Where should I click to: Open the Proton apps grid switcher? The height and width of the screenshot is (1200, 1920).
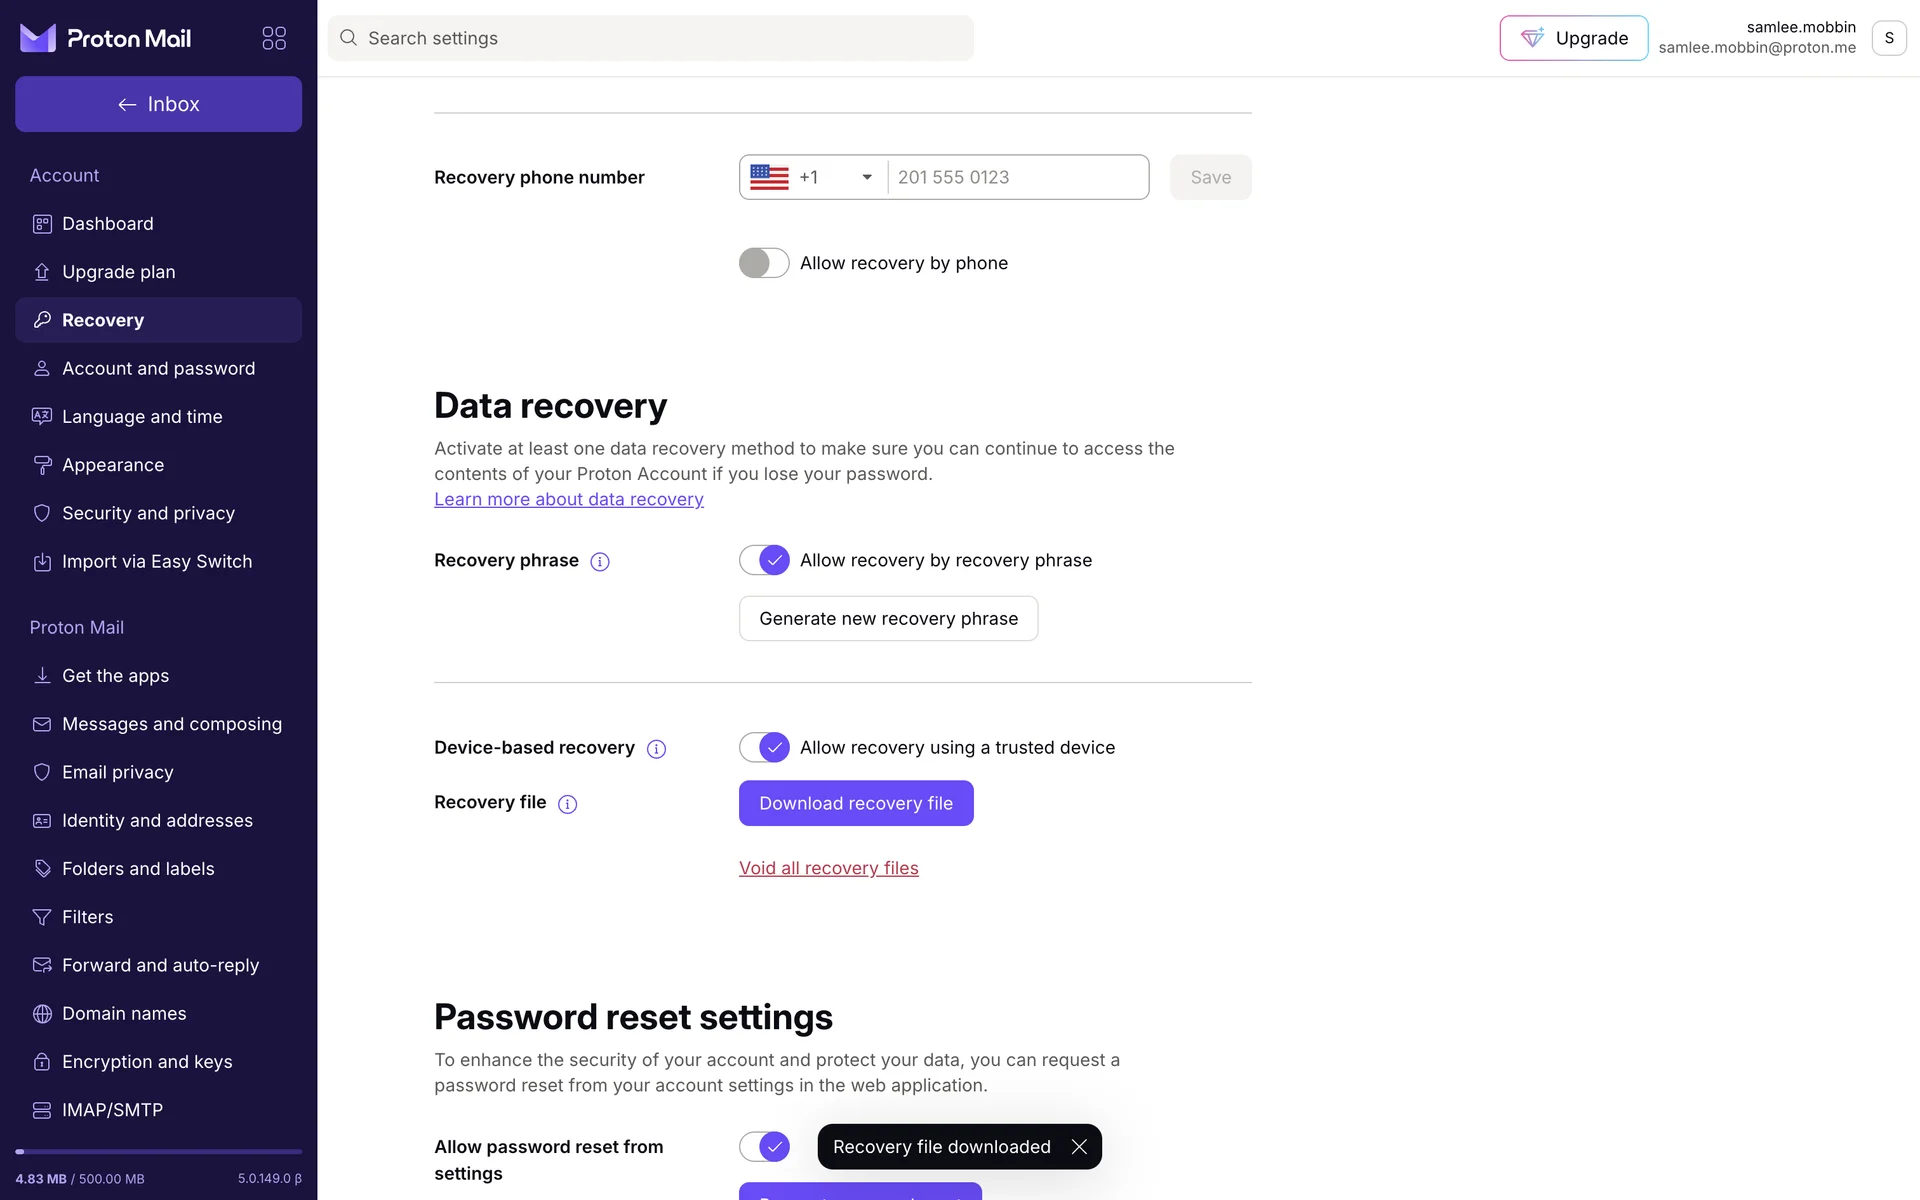coord(274,38)
